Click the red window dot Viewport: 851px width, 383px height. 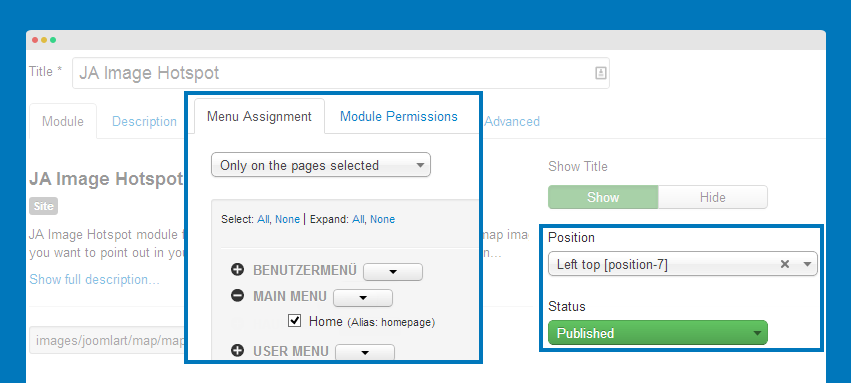pyautogui.click(x=35, y=40)
